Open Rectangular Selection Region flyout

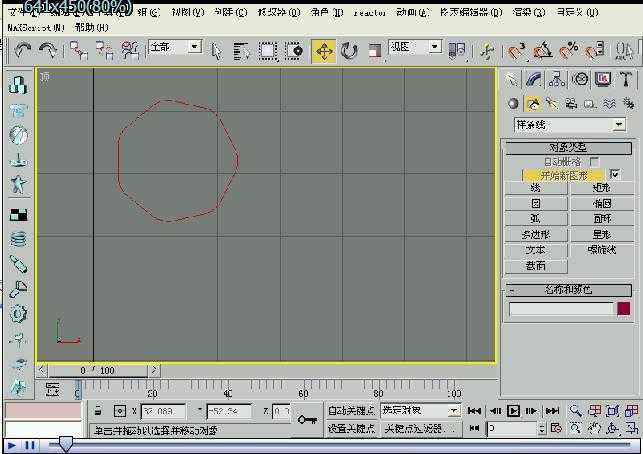click(x=268, y=52)
